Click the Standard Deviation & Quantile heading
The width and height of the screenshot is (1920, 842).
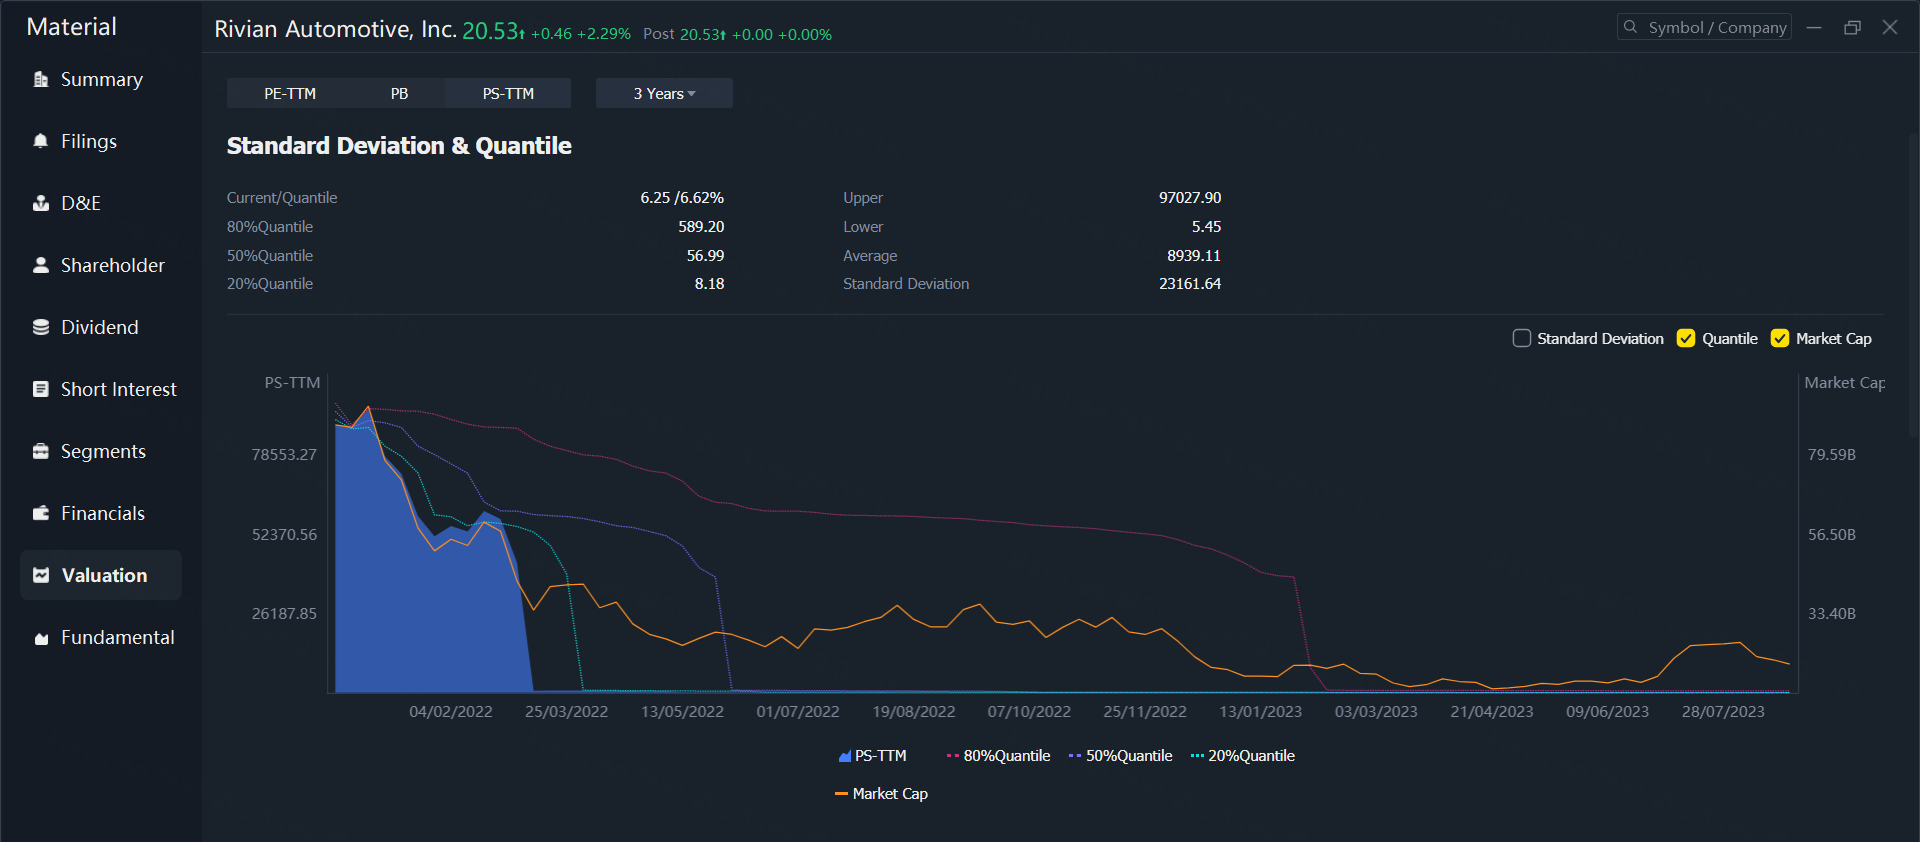click(399, 146)
